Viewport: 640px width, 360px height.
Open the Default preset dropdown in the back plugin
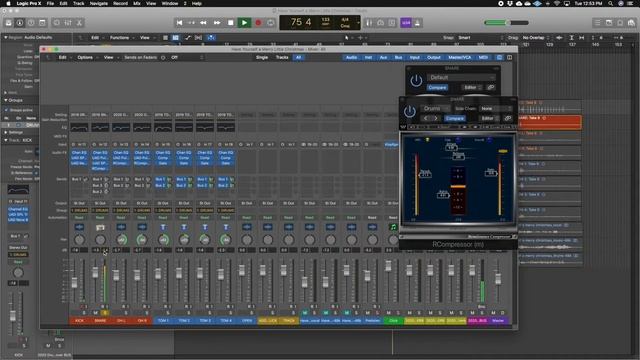(x=462, y=78)
